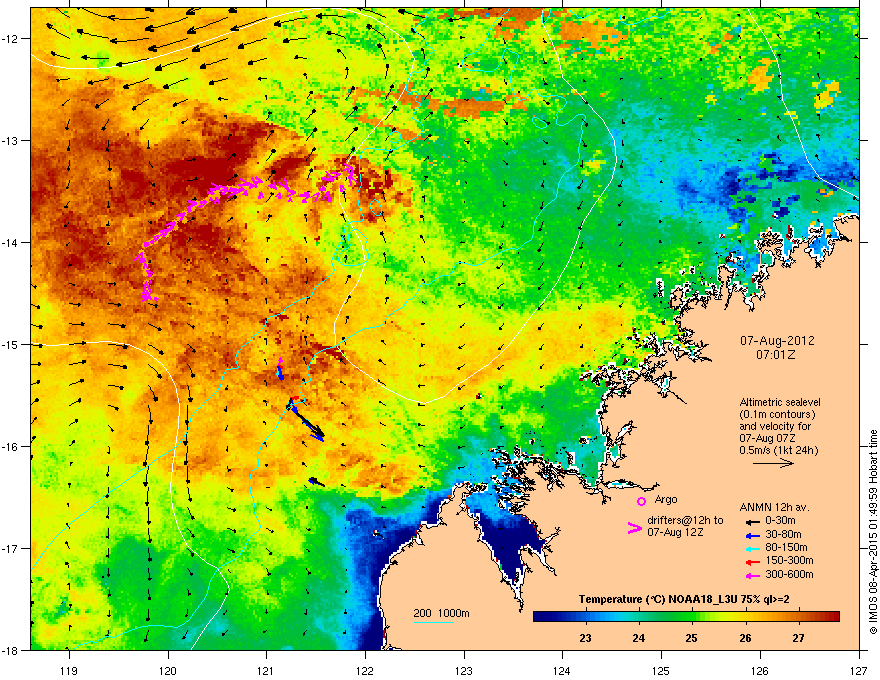Click the '-15' latitude axis label
The image size is (880, 680).
(11, 344)
